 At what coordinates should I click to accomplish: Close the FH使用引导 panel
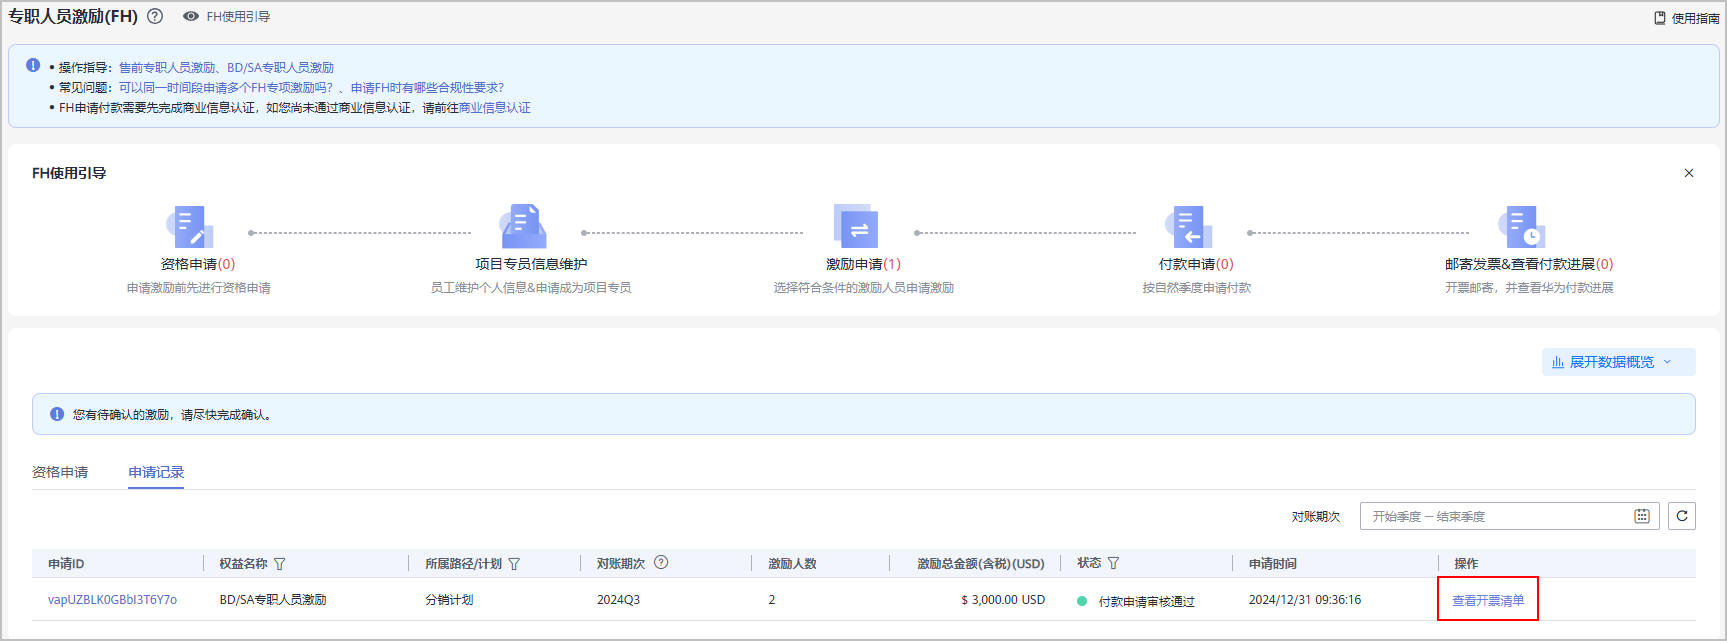[x=1689, y=173]
